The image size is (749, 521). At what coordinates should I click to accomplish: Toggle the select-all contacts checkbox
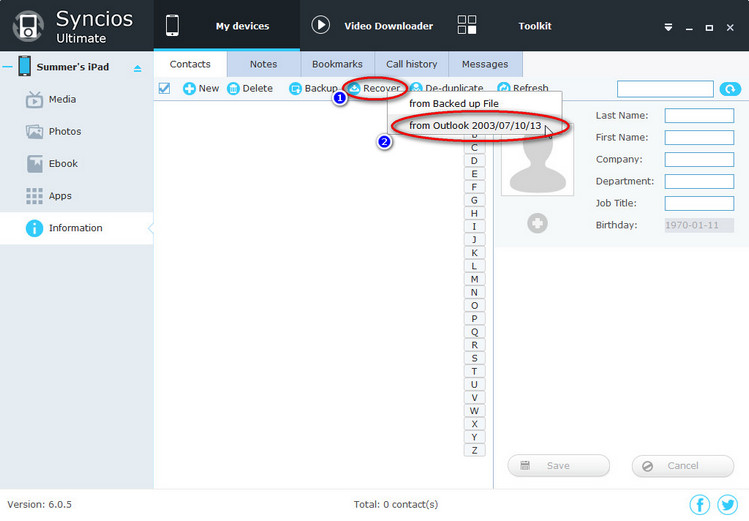164,88
